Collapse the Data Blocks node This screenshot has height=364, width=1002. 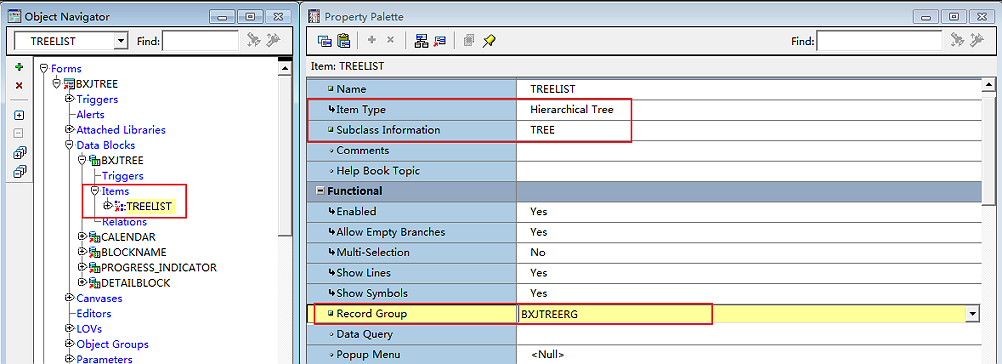69,145
